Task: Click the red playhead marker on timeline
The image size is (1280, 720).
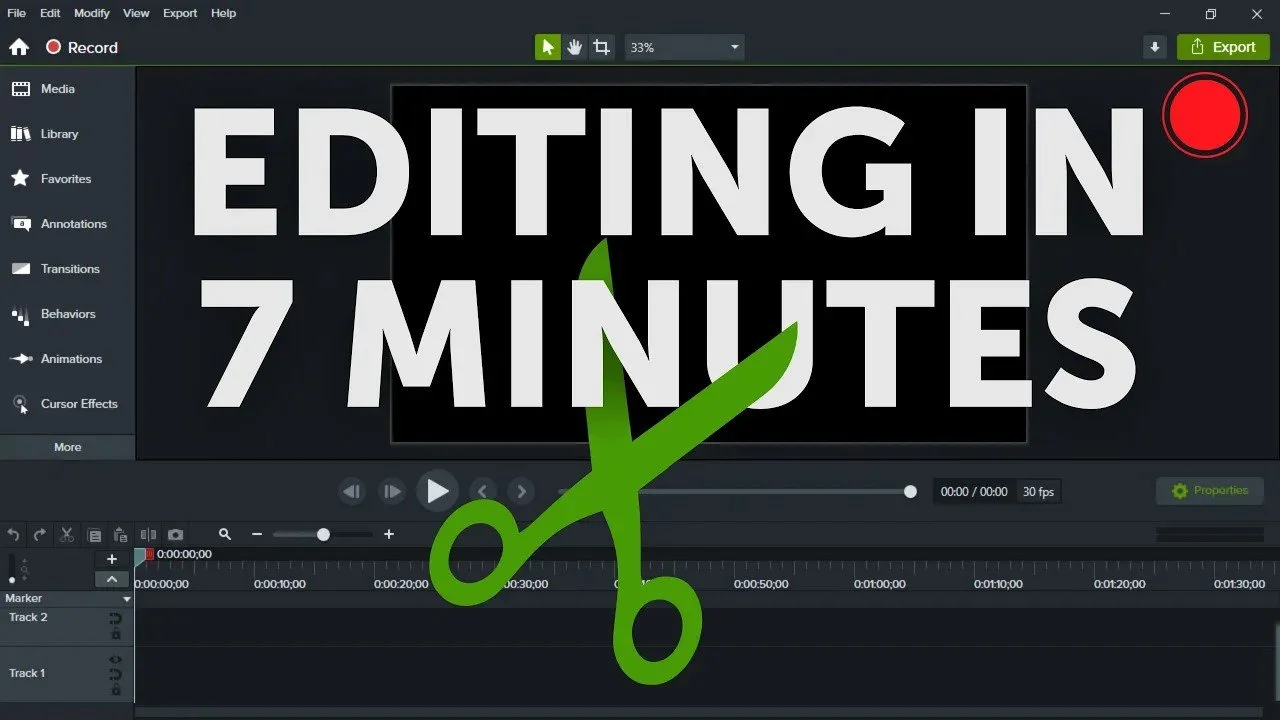Action: coord(149,554)
